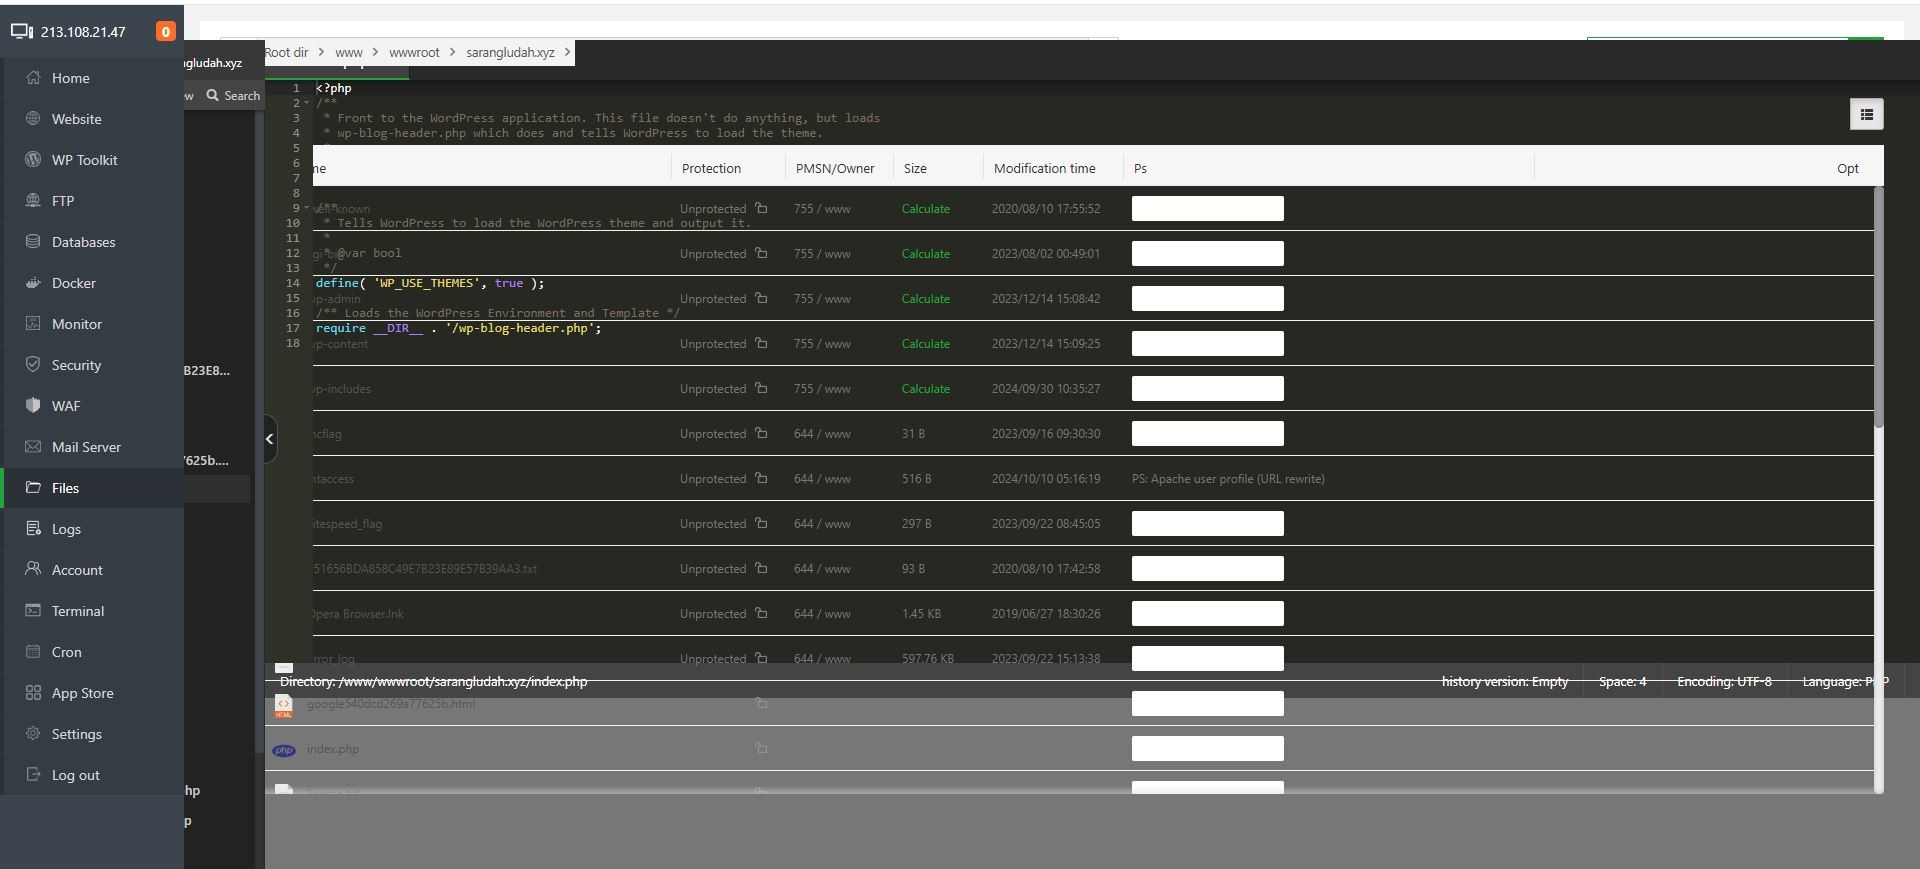Viewport: 1920px width, 869px height.
Task: Open the Security section
Action: point(76,365)
